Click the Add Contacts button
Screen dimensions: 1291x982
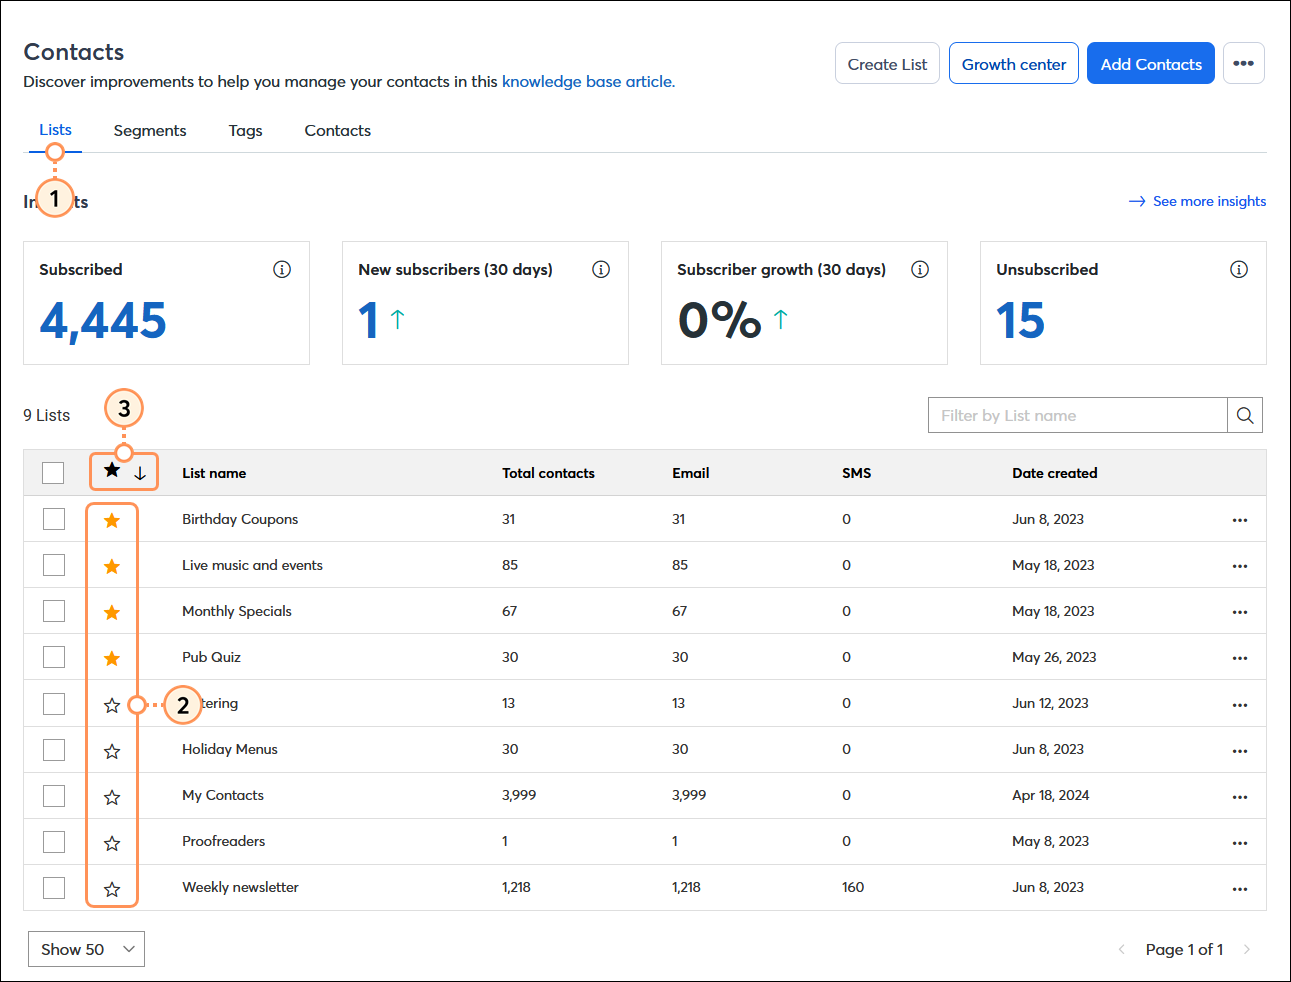click(x=1151, y=63)
